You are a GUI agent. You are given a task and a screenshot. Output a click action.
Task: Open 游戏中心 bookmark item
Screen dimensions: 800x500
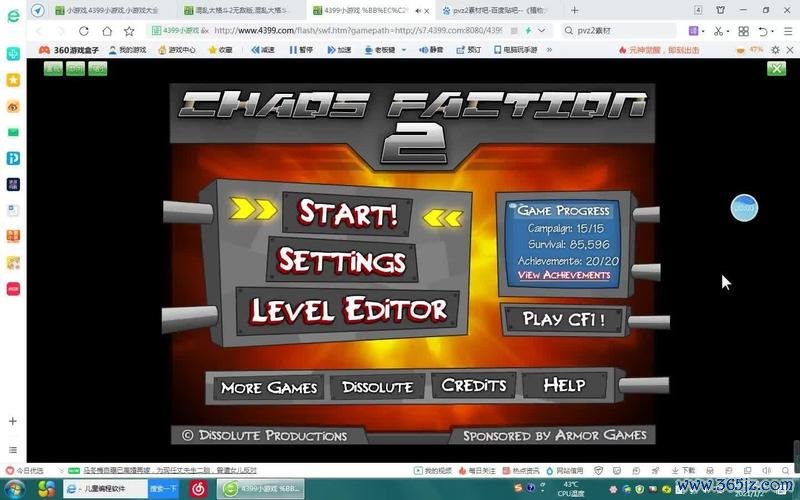(x=177, y=50)
